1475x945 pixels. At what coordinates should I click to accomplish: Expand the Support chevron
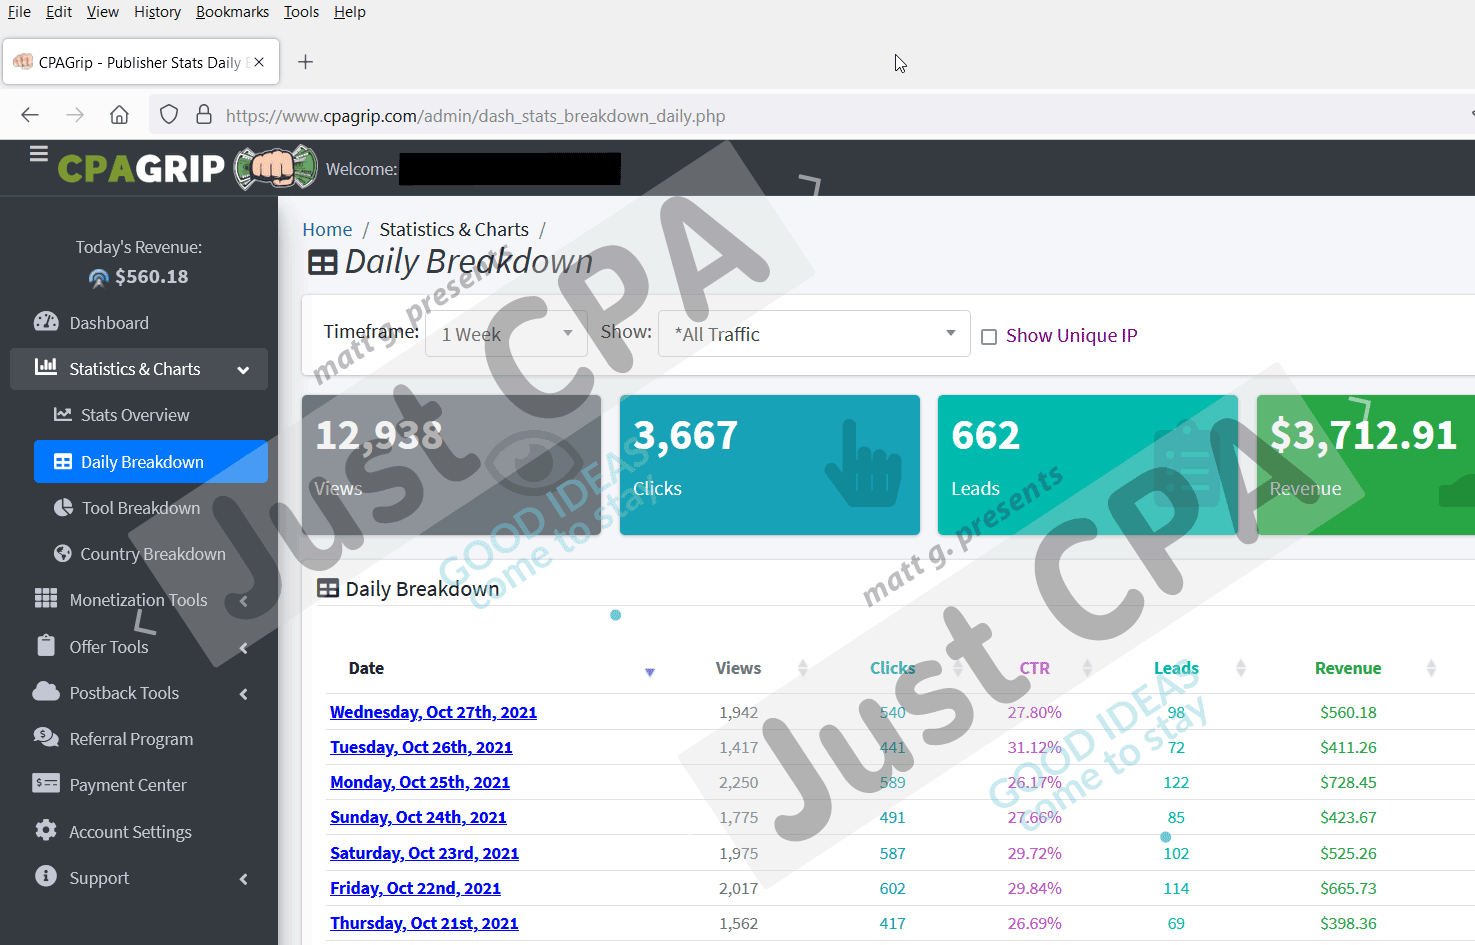243,879
